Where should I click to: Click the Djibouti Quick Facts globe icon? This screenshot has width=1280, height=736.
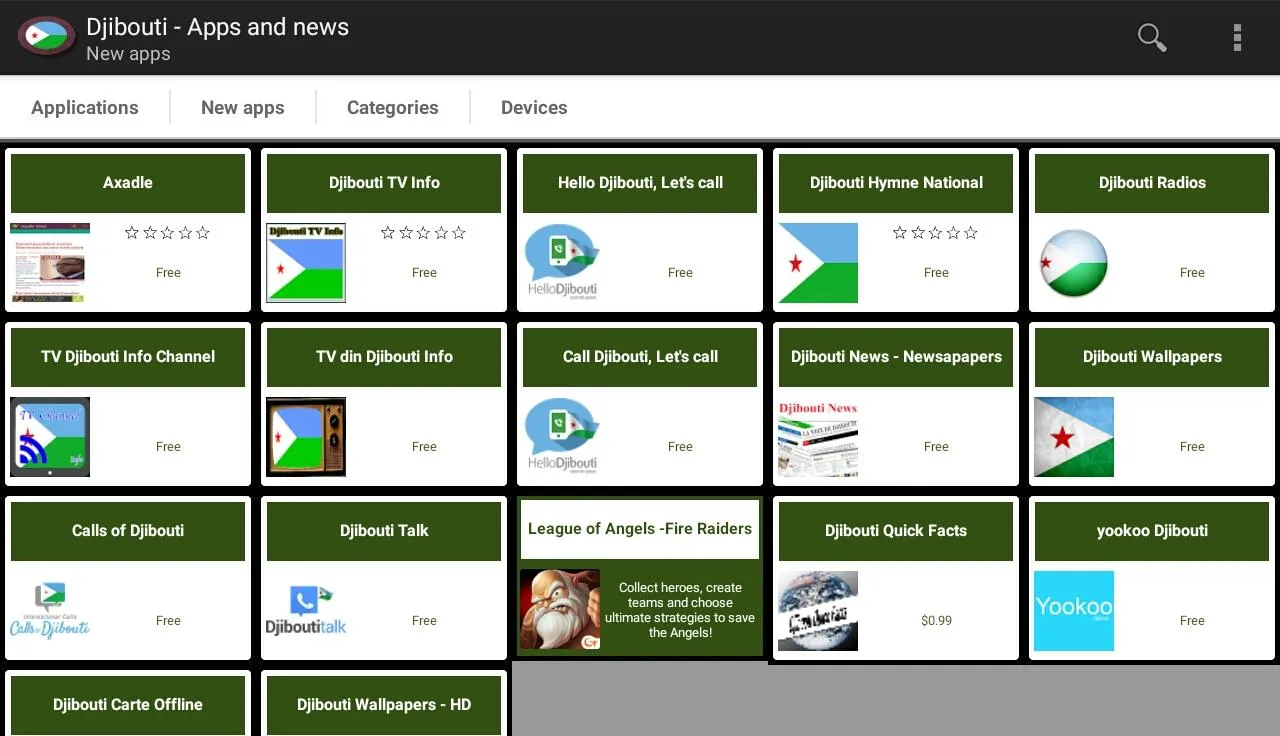coord(818,611)
